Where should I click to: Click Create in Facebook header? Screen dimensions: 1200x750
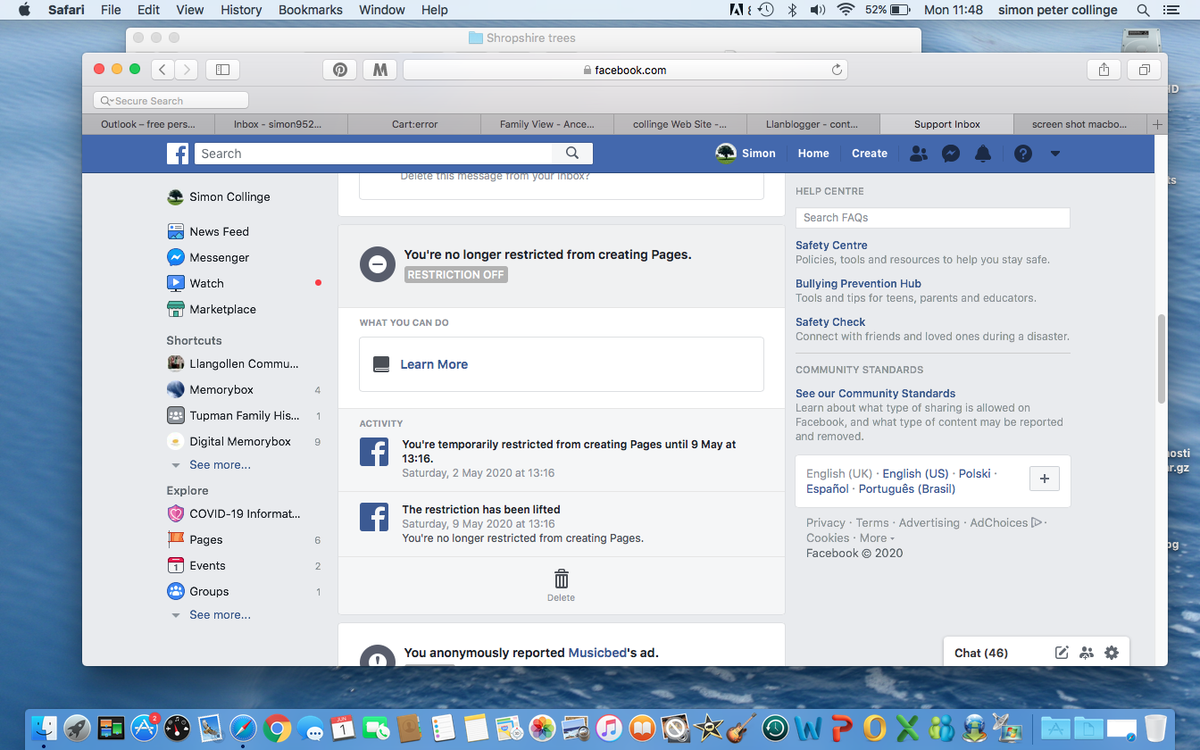[869, 153]
